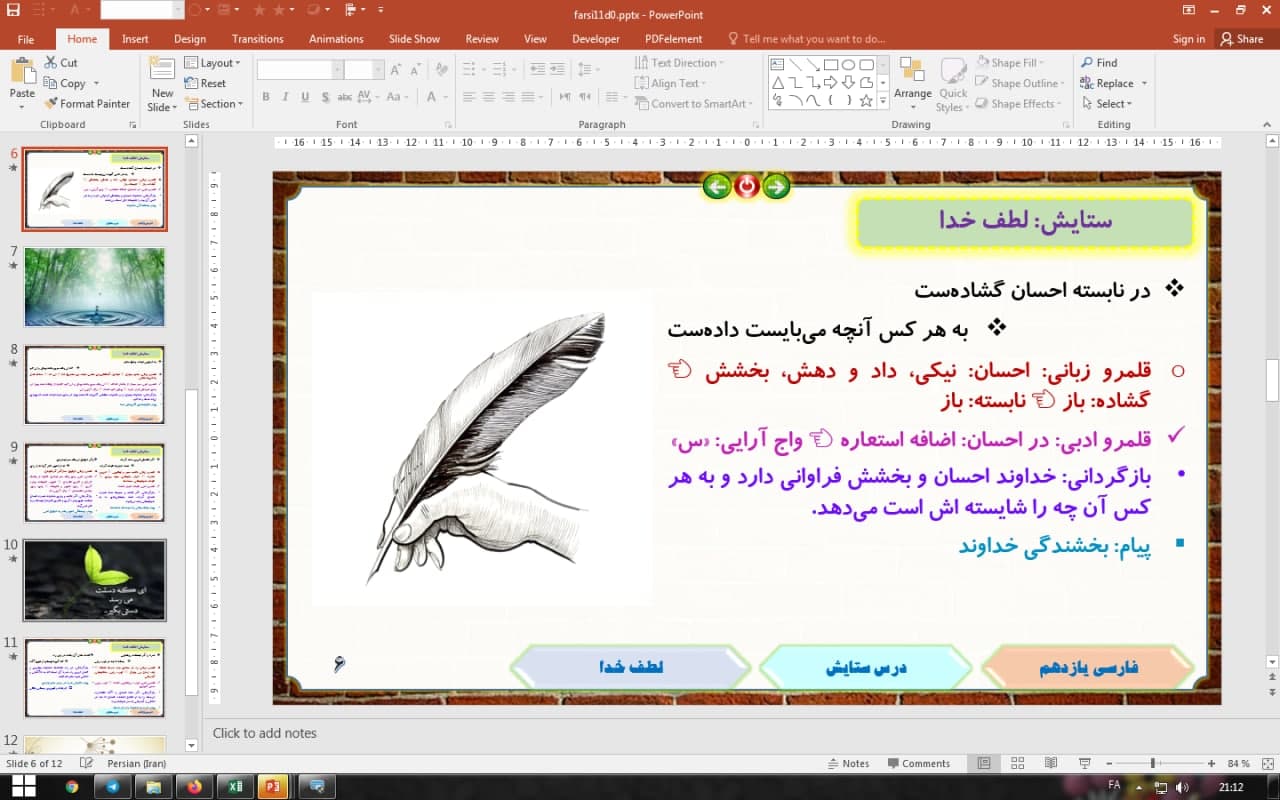
Task: Switch to the Animations tab
Action: [x=336, y=39]
